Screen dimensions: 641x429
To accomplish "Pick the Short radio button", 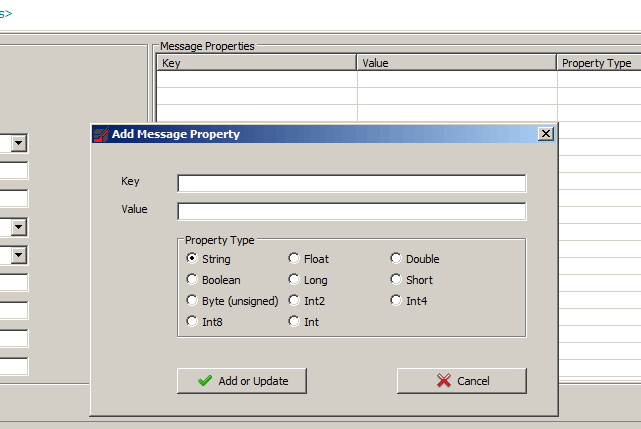I will point(396,280).
